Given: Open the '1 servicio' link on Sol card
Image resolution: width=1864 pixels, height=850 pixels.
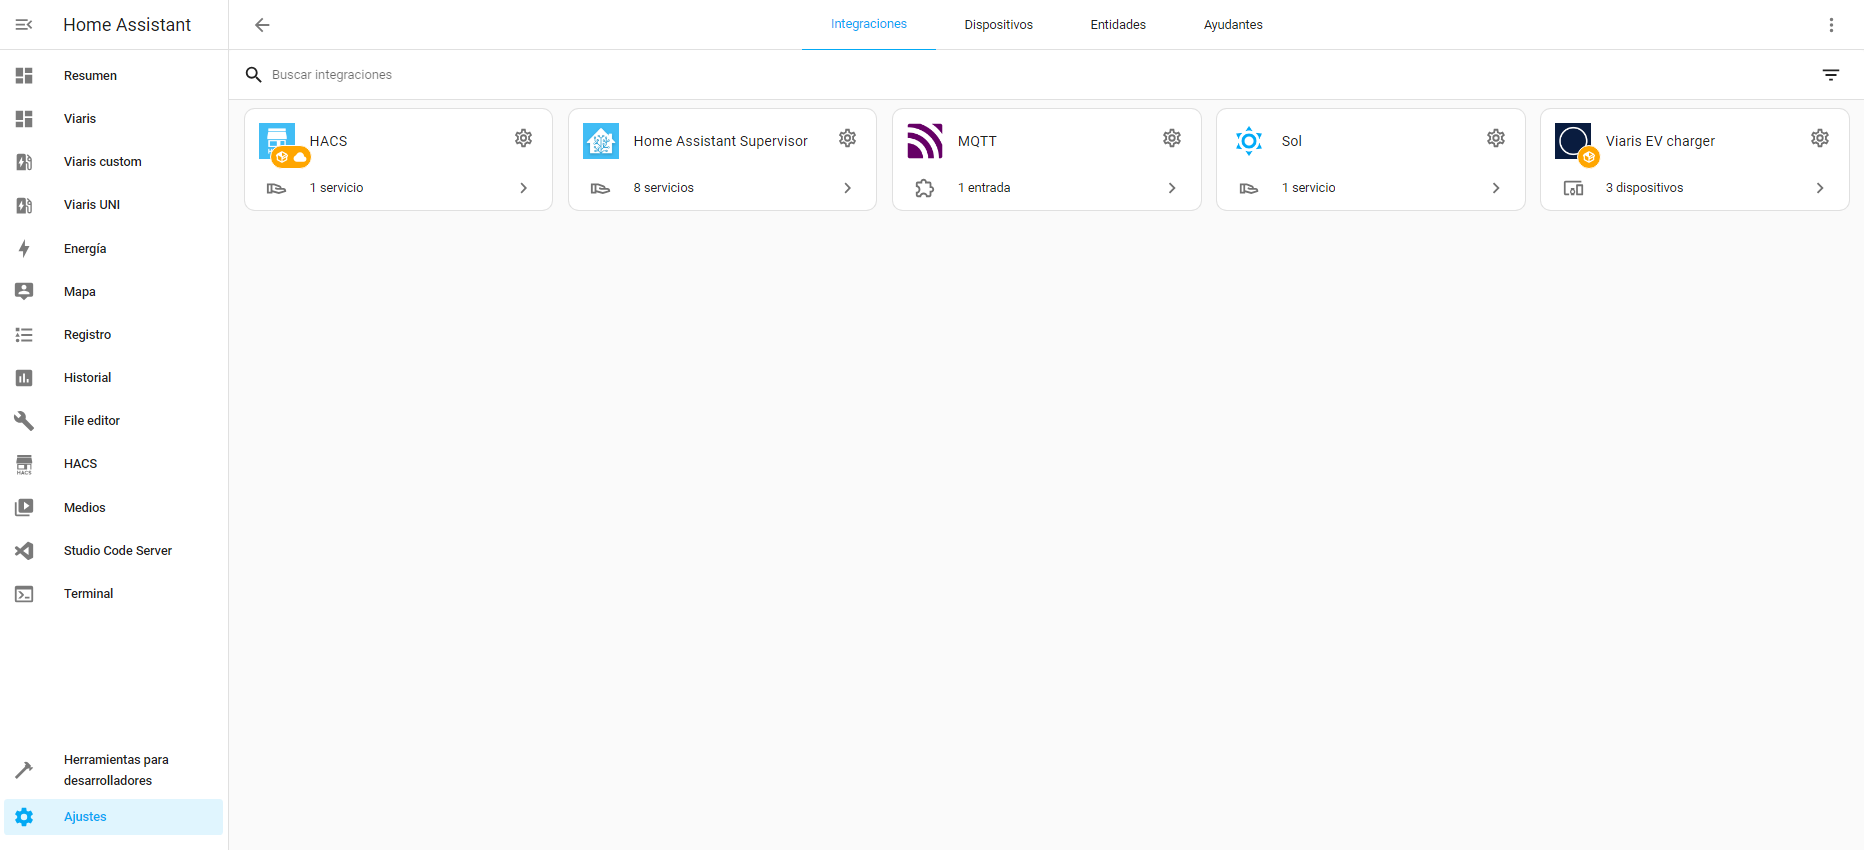Looking at the screenshot, I should tap(1309, 188).
